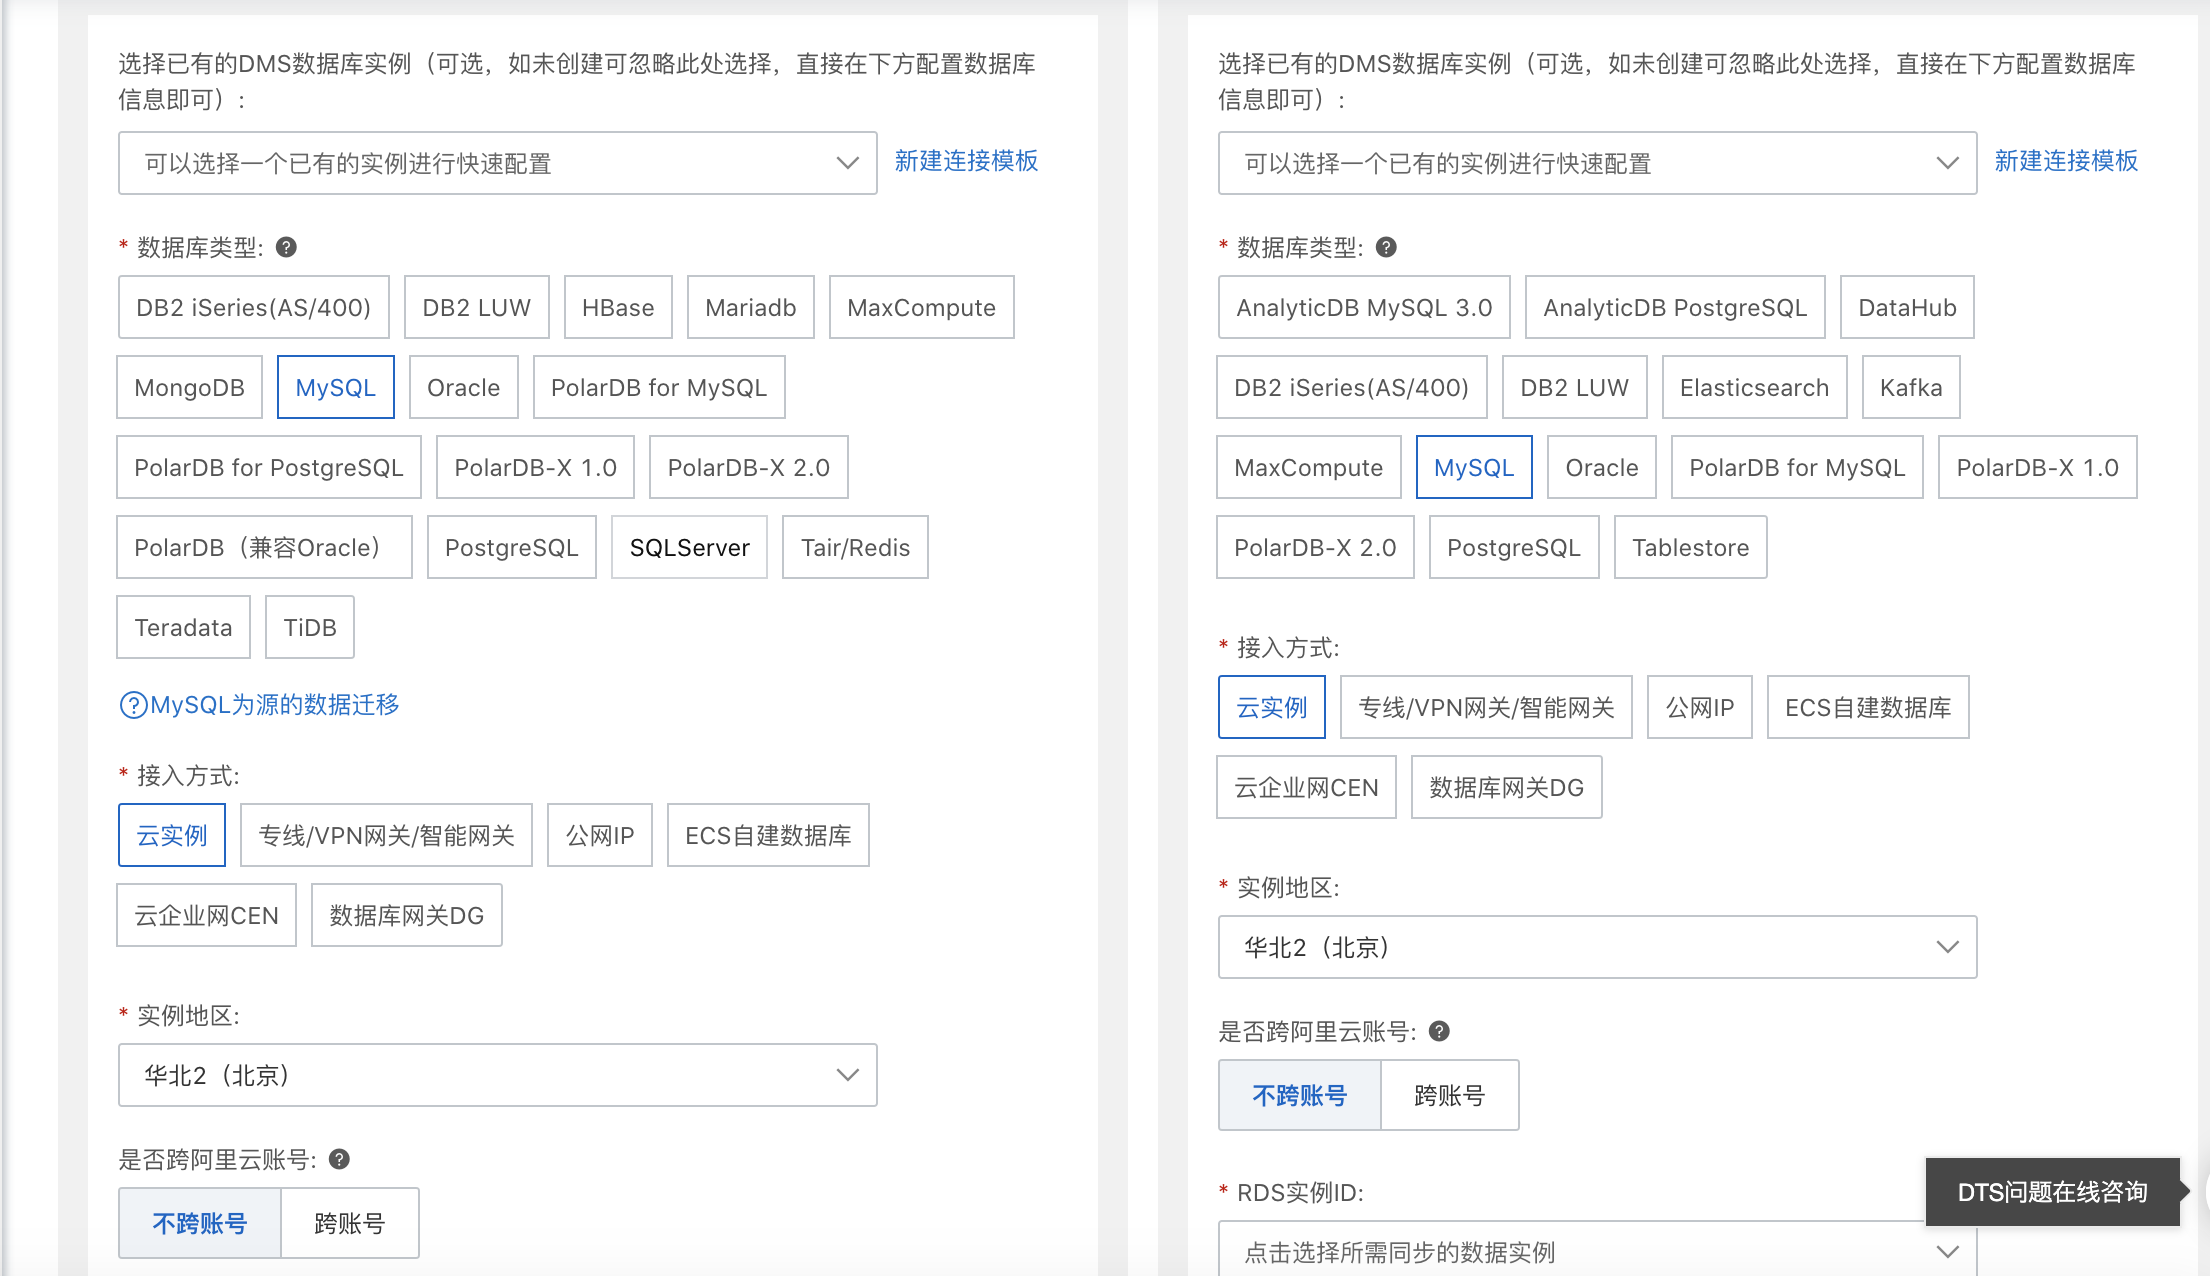This screenshot has height=1276, width=2210.
Task: Select source database type DB2 iSeries(AS/400)
Action: (x=253, y=307)
